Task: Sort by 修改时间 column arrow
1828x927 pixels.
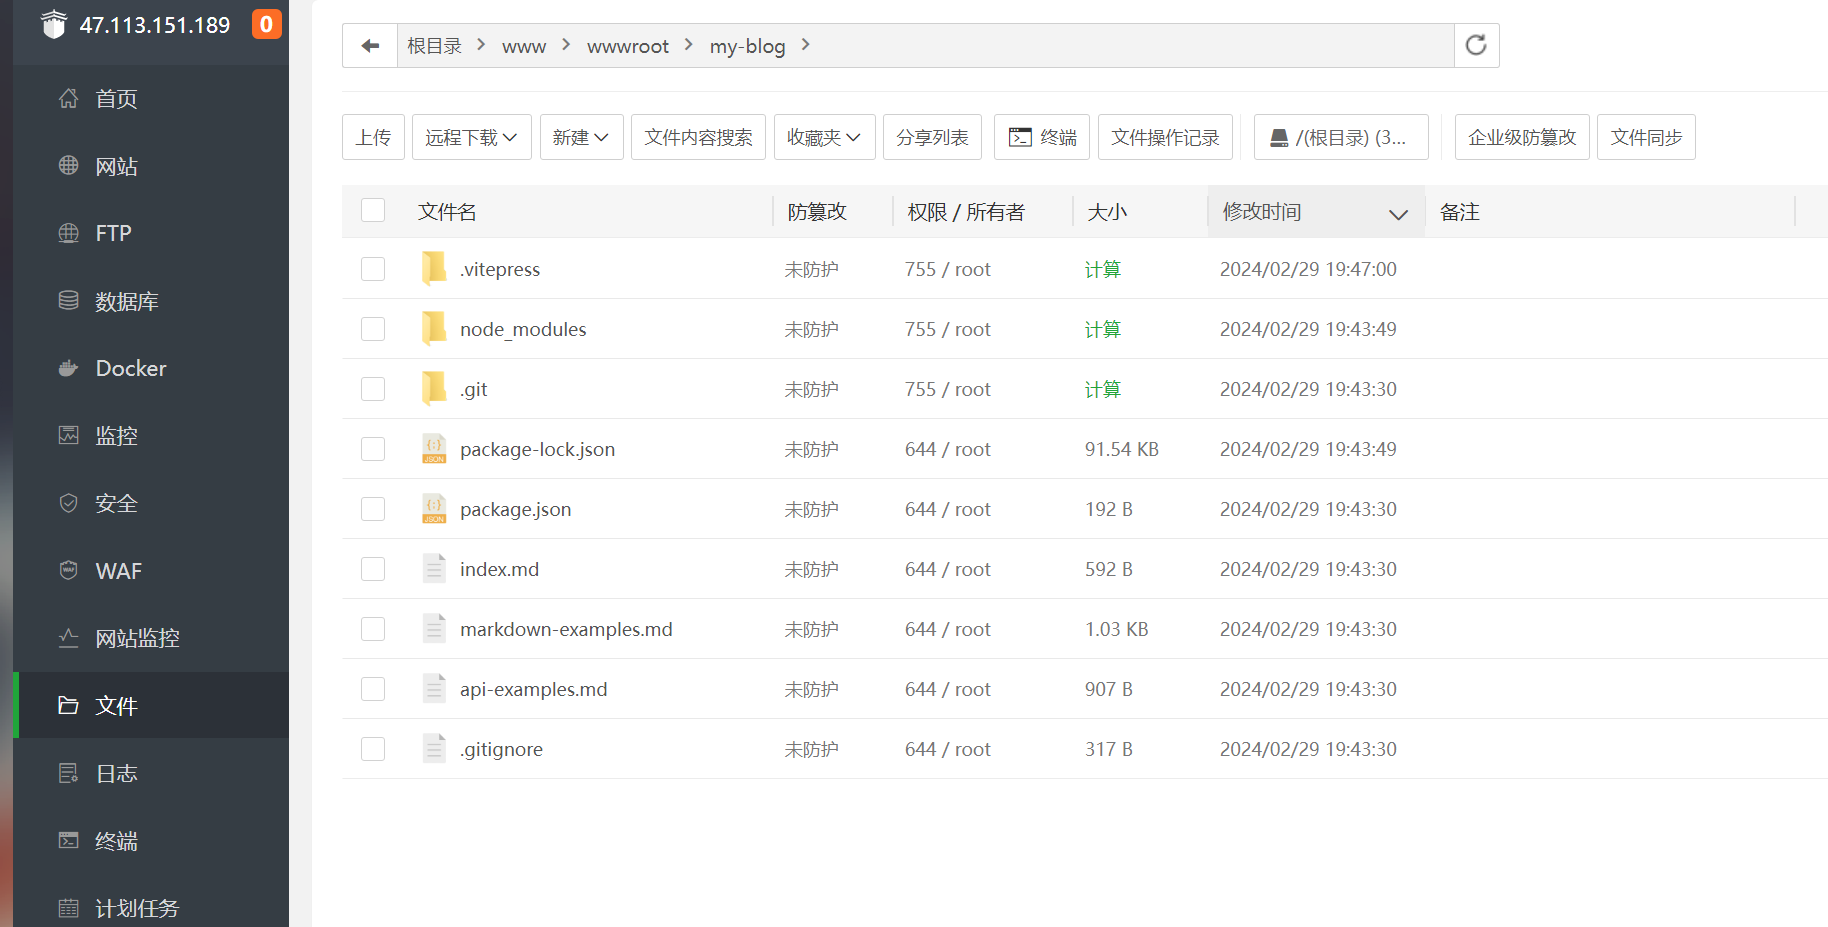Action: click(x=1398, y=214)
